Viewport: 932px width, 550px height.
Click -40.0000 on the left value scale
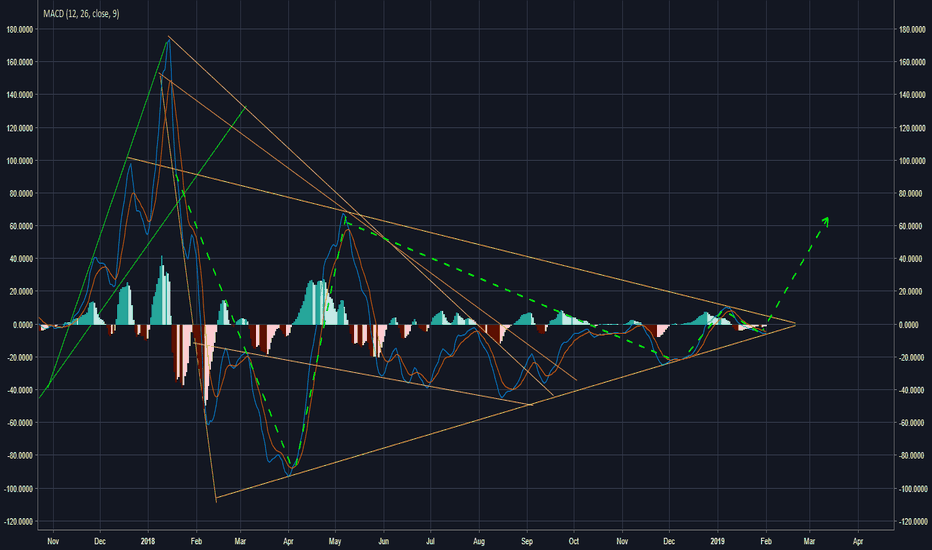click(x=20, y=390)
